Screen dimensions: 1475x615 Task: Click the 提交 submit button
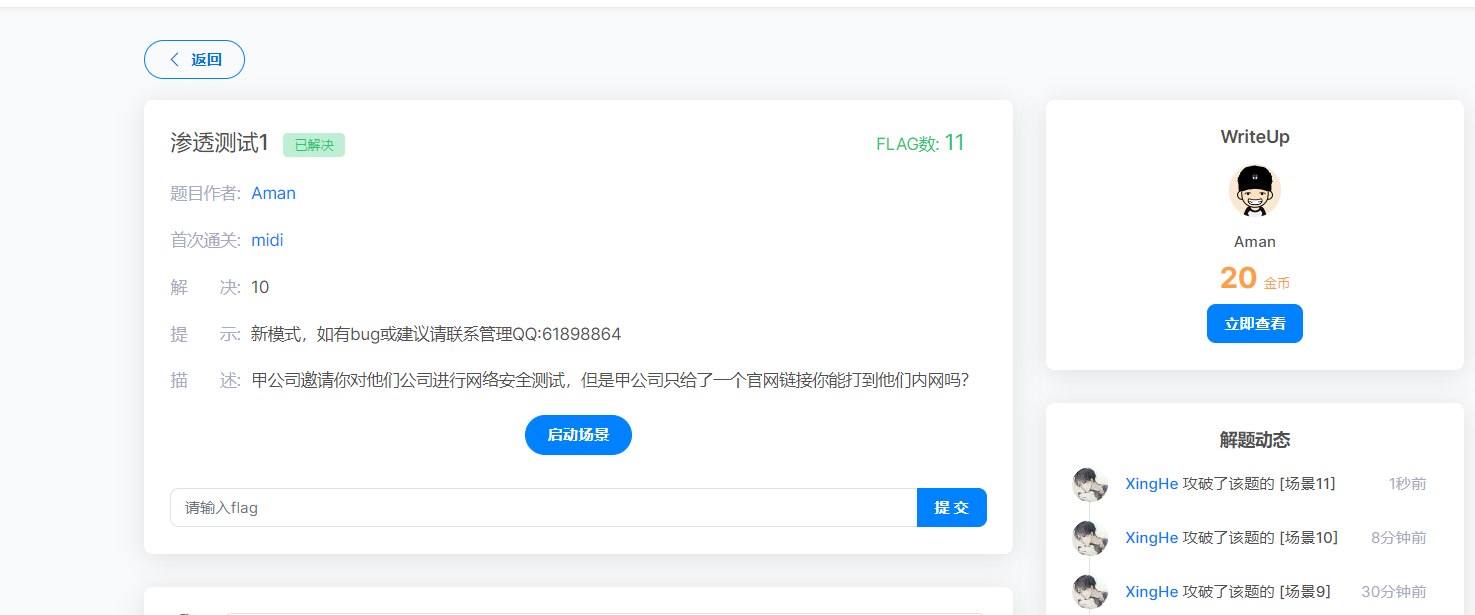(952, 507)
